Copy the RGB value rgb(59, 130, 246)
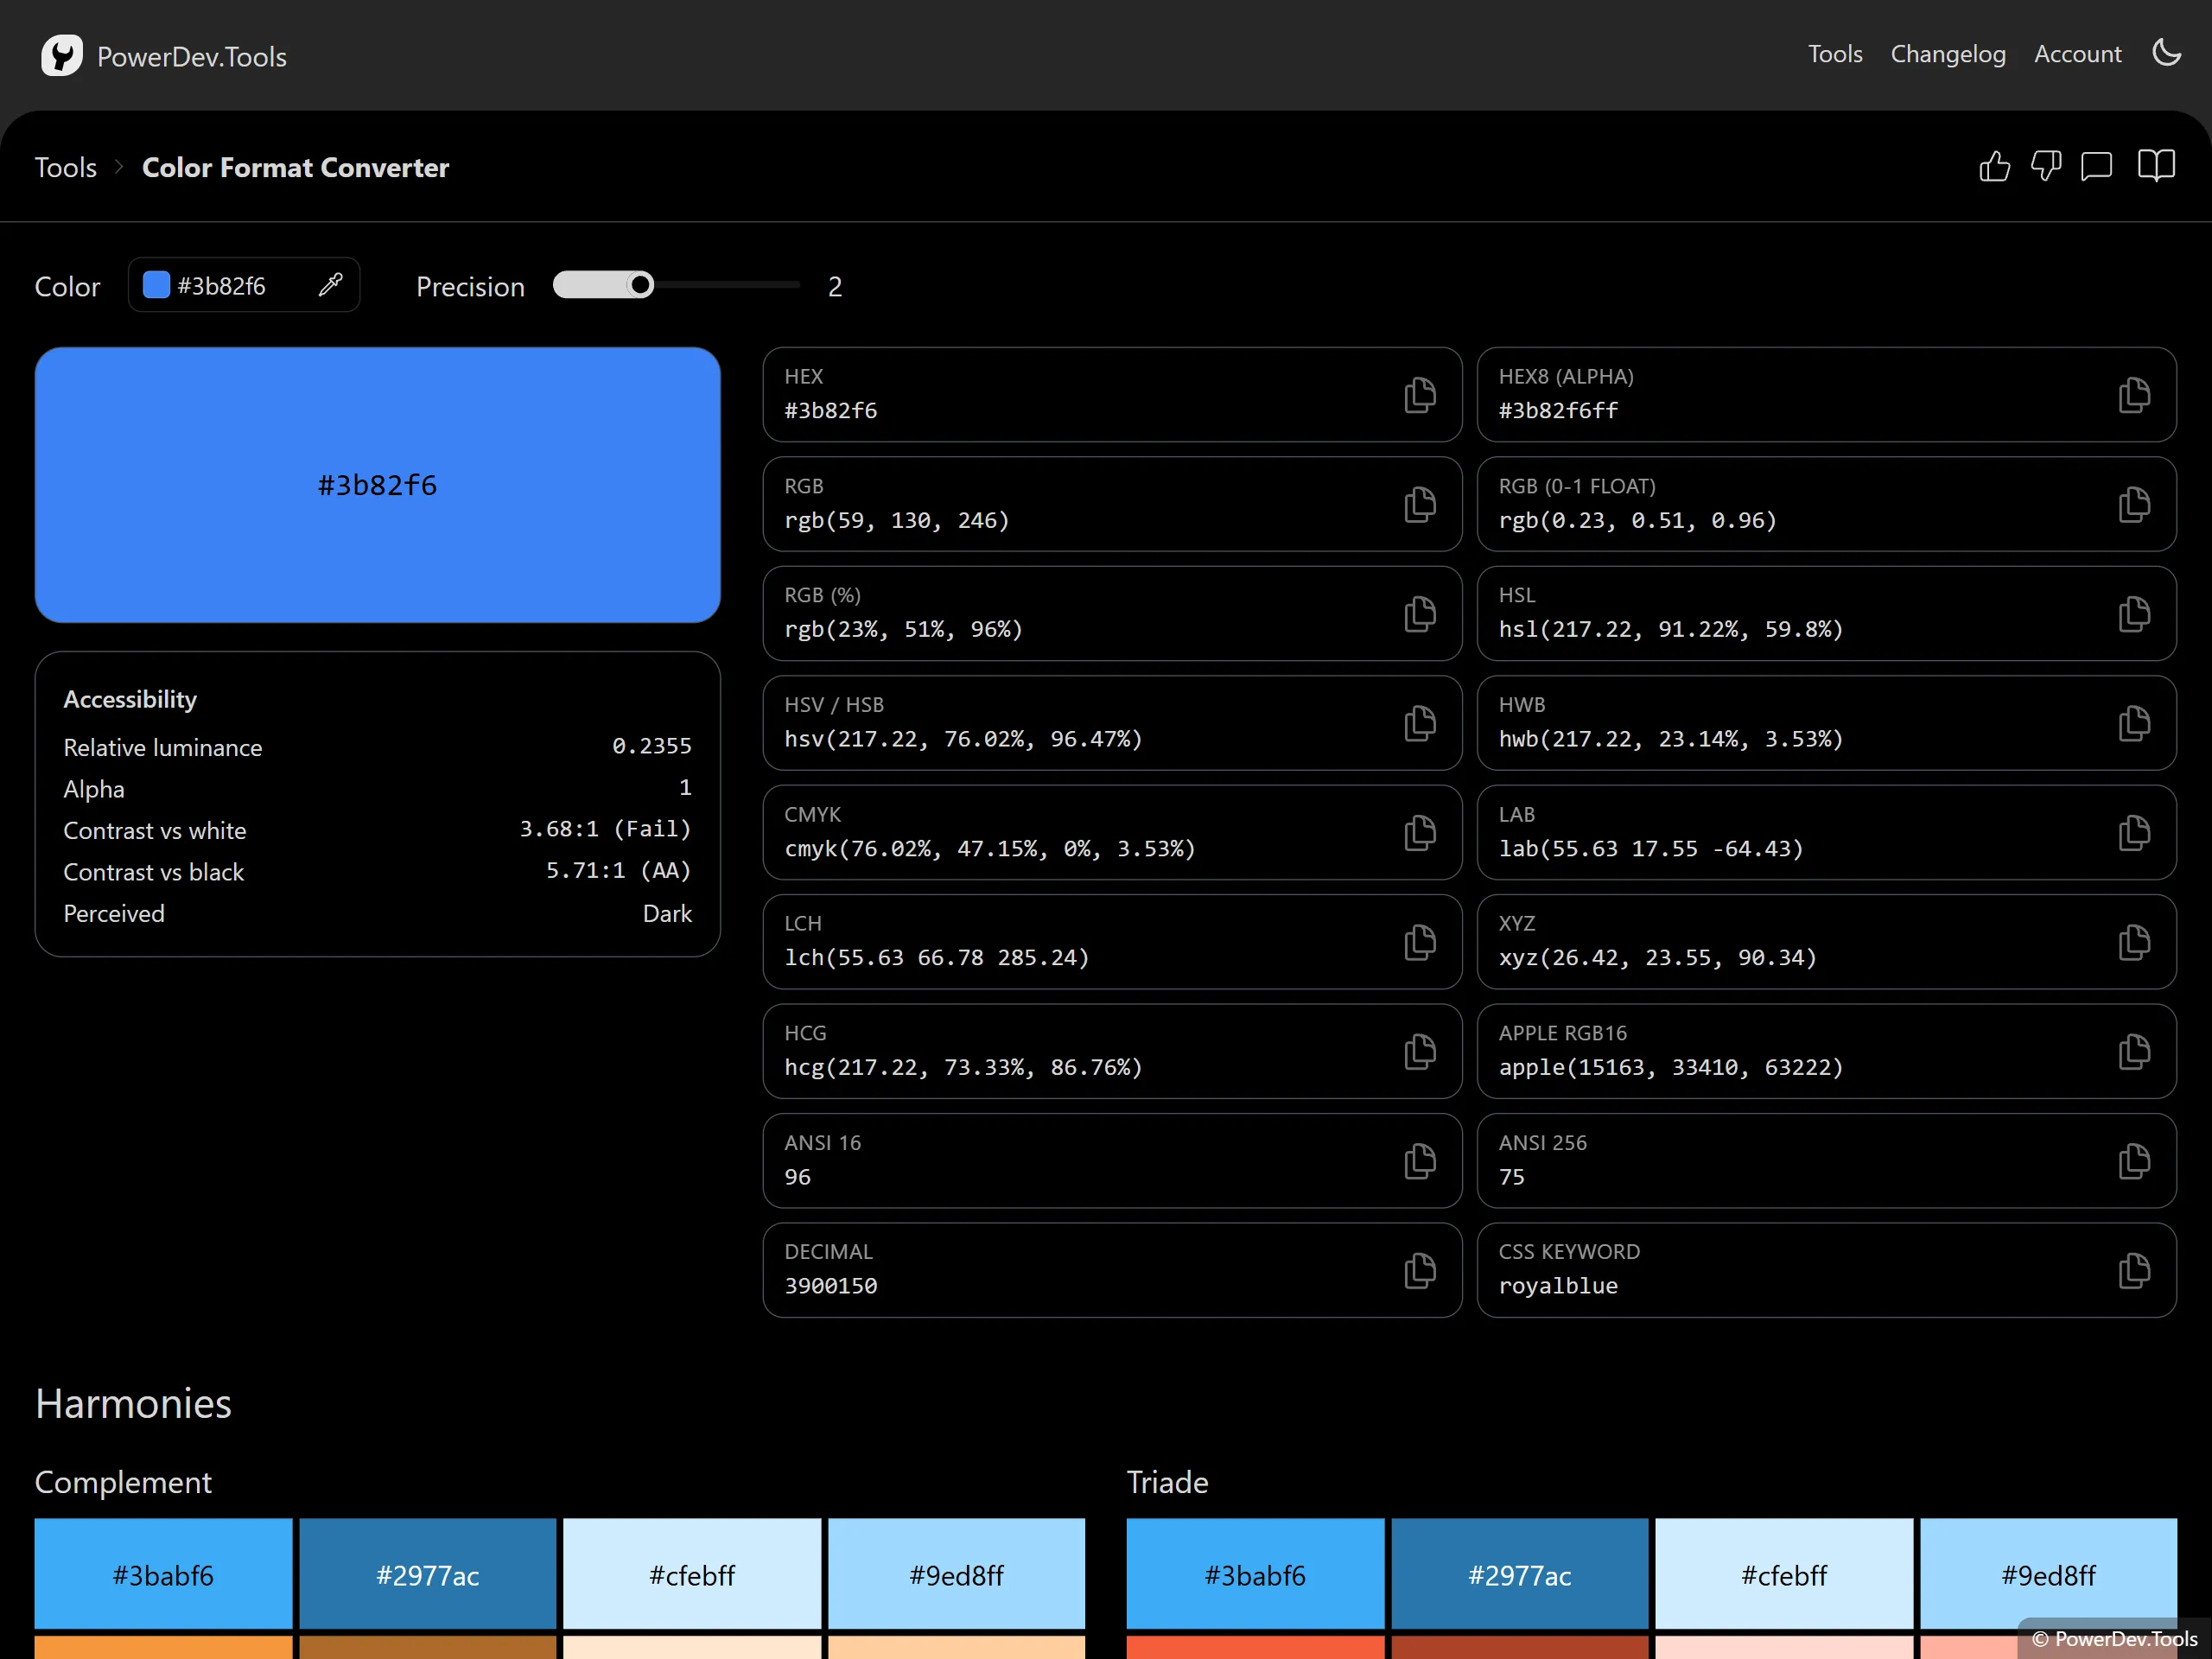 pos(1419,504)
